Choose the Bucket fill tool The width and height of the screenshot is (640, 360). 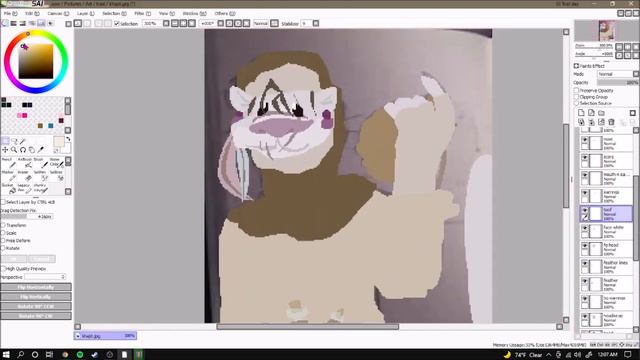click(8, 188)
